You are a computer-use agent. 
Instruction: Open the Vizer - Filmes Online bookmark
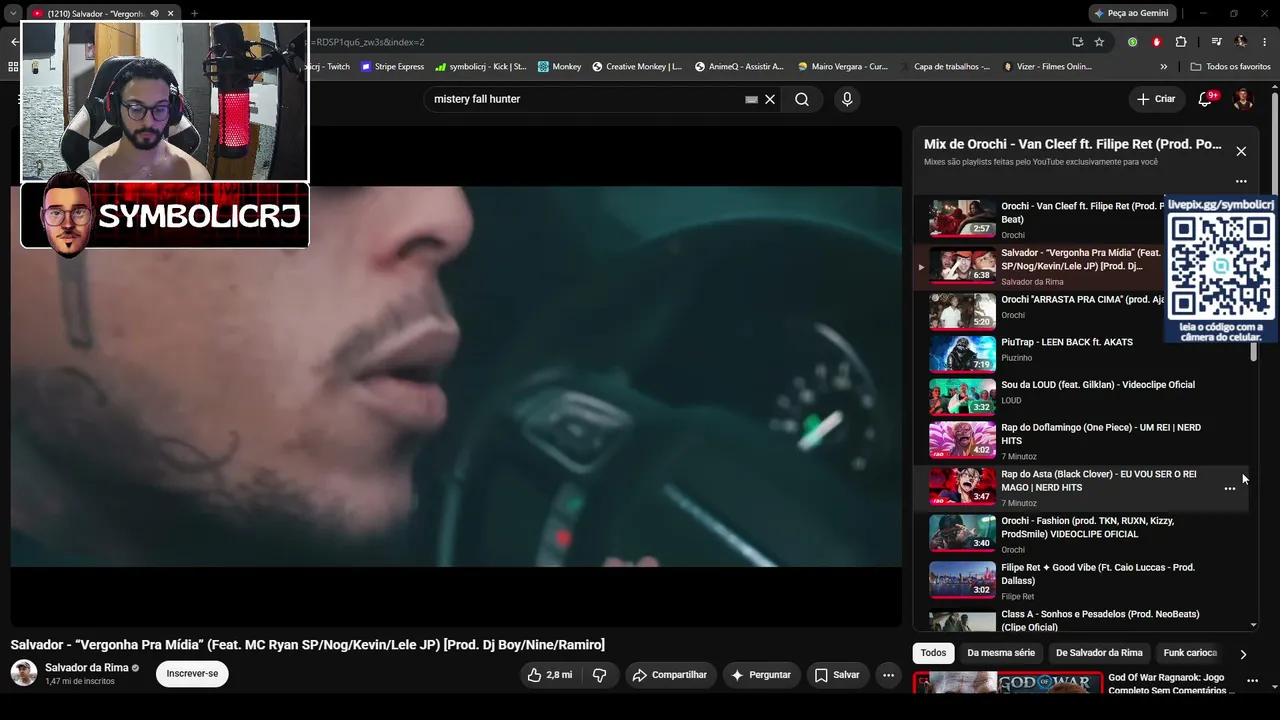click(1047, 67)
